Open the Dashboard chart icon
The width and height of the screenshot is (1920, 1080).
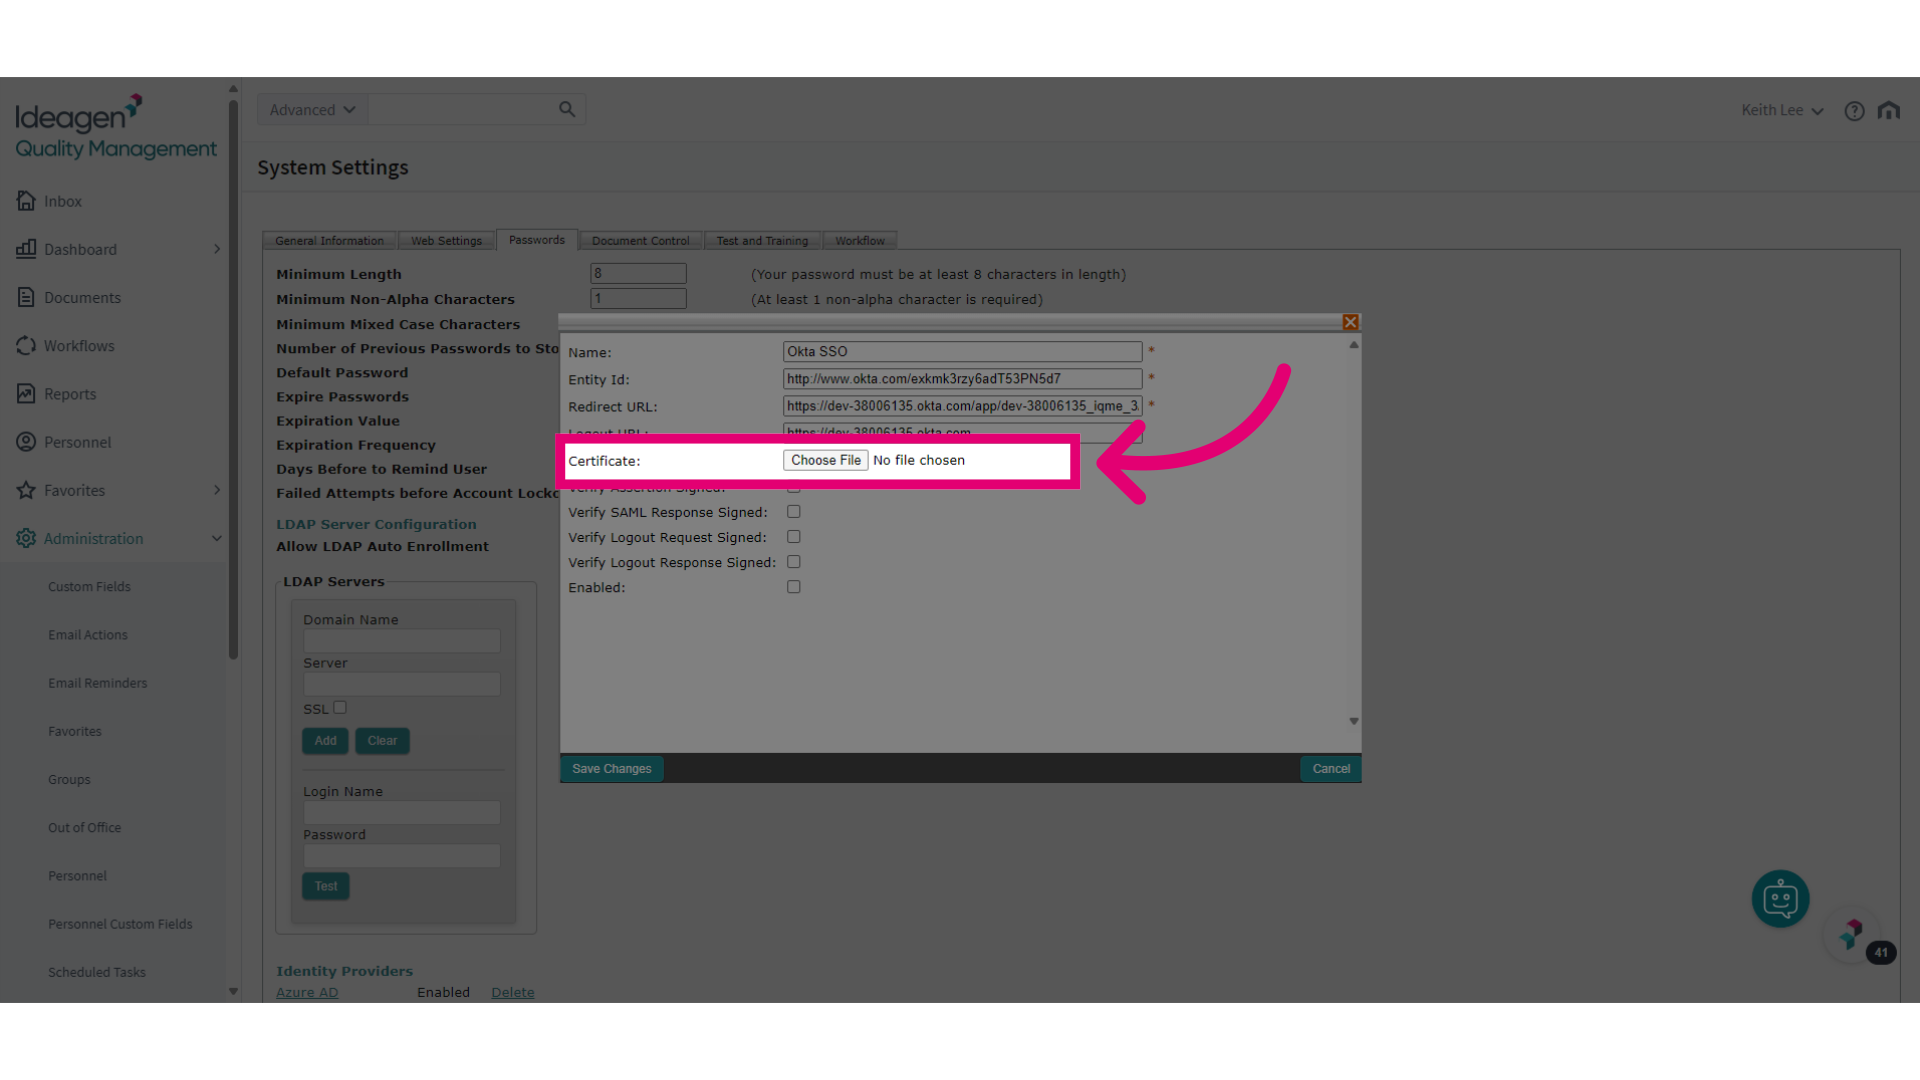coord(26,249)
